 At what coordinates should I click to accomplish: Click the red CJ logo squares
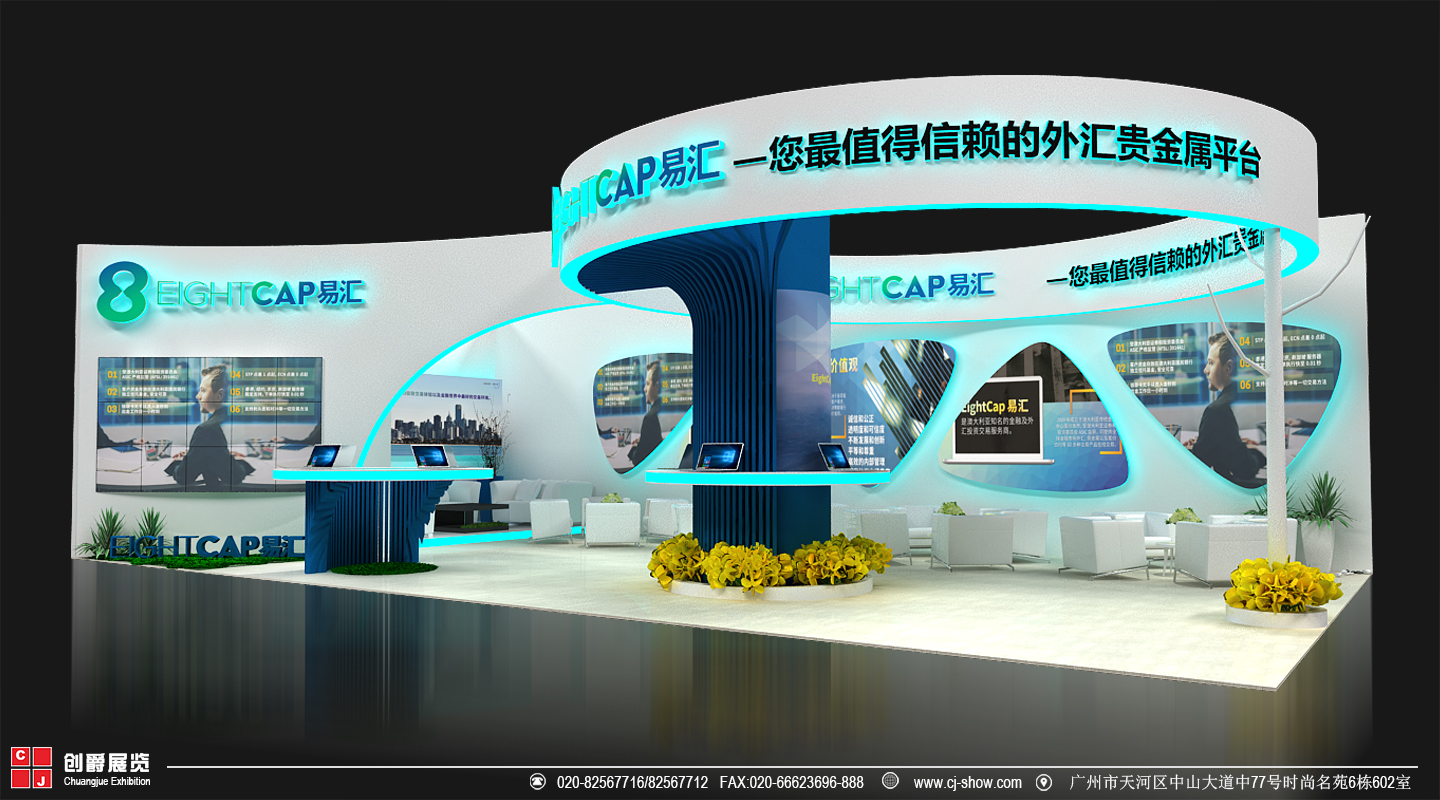pyautogui.click(x=31, y=768)
